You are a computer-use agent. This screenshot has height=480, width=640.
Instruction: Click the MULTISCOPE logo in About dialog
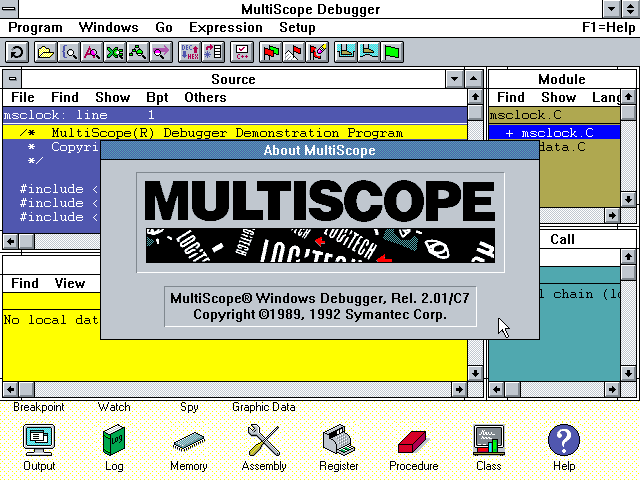pos(320,200)
